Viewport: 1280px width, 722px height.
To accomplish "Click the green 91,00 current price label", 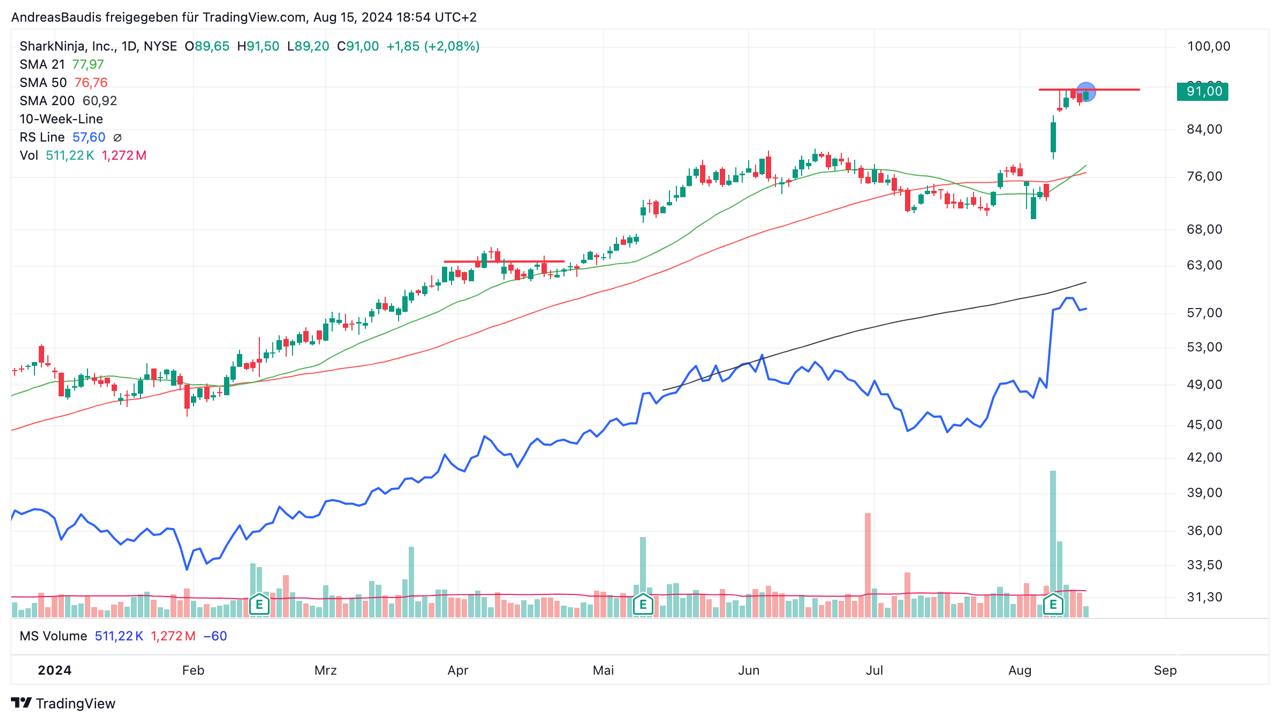I will (x=1203, y=91).
